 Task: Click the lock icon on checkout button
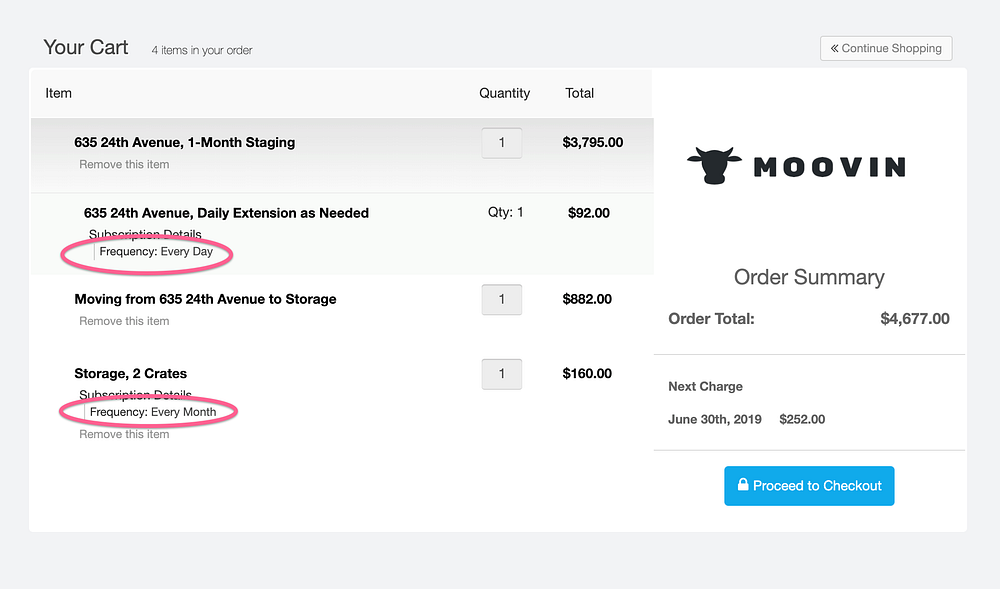pos(743,484)
